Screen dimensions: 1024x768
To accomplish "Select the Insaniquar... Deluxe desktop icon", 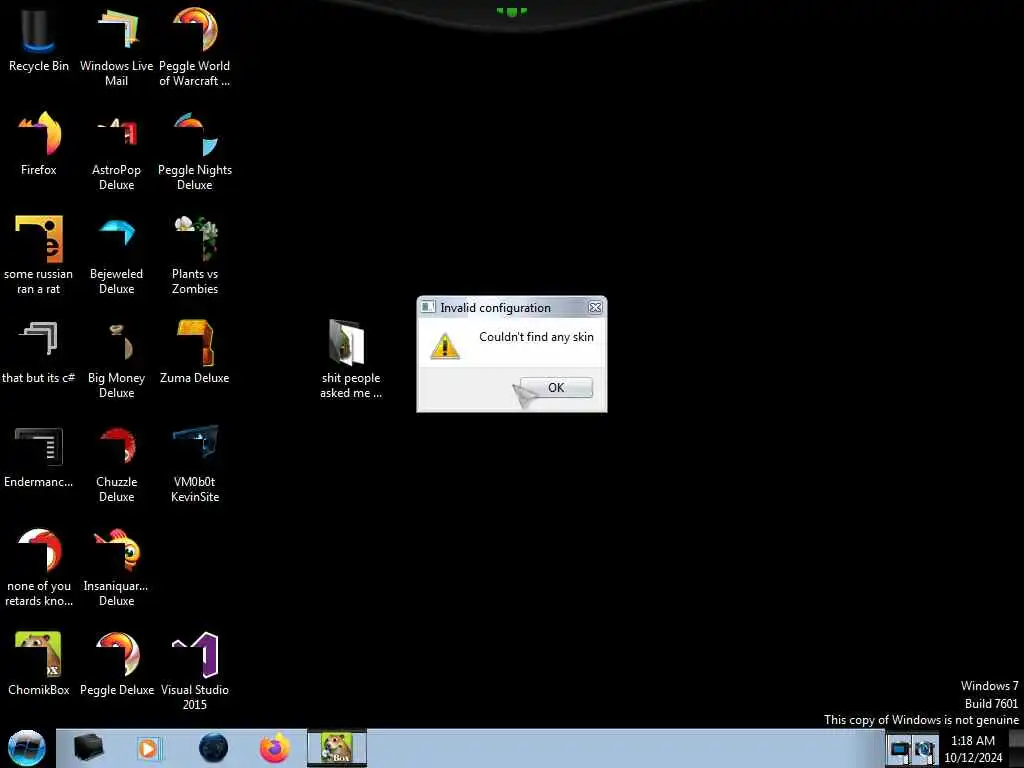I will (116, 568).
